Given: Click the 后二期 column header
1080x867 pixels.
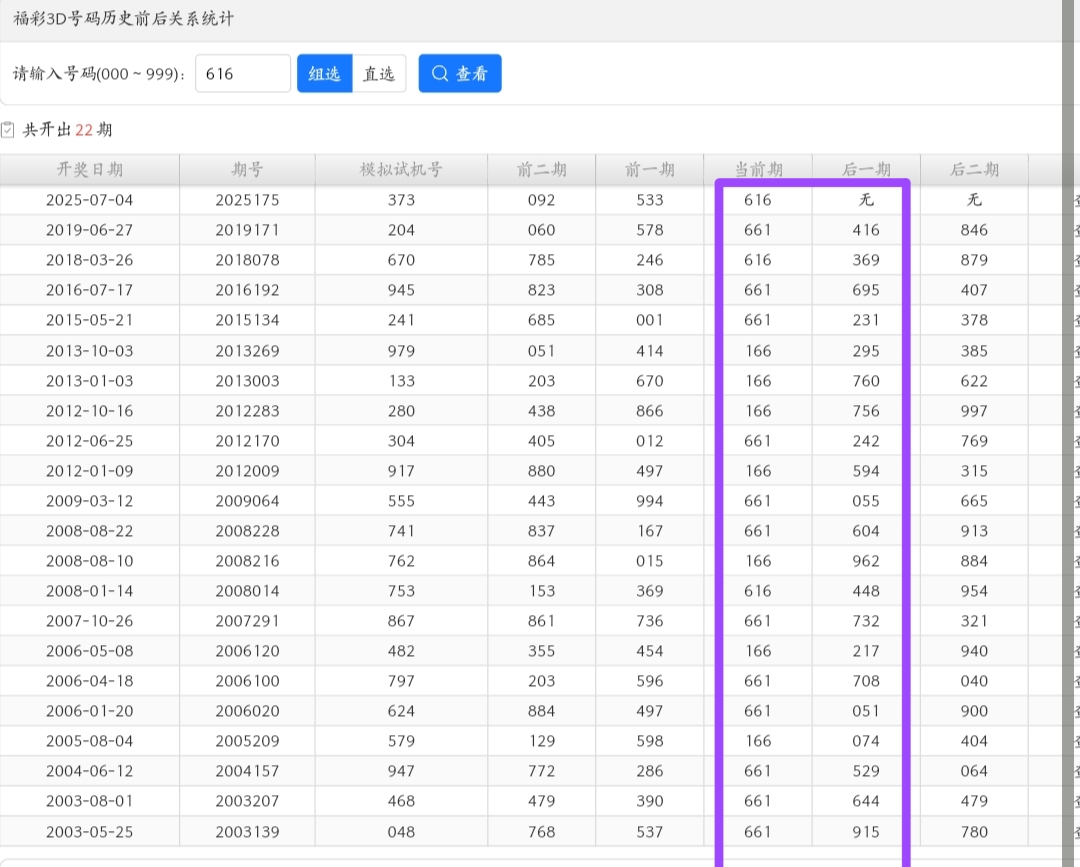Looking at the screenshot, I should [974, 170].
